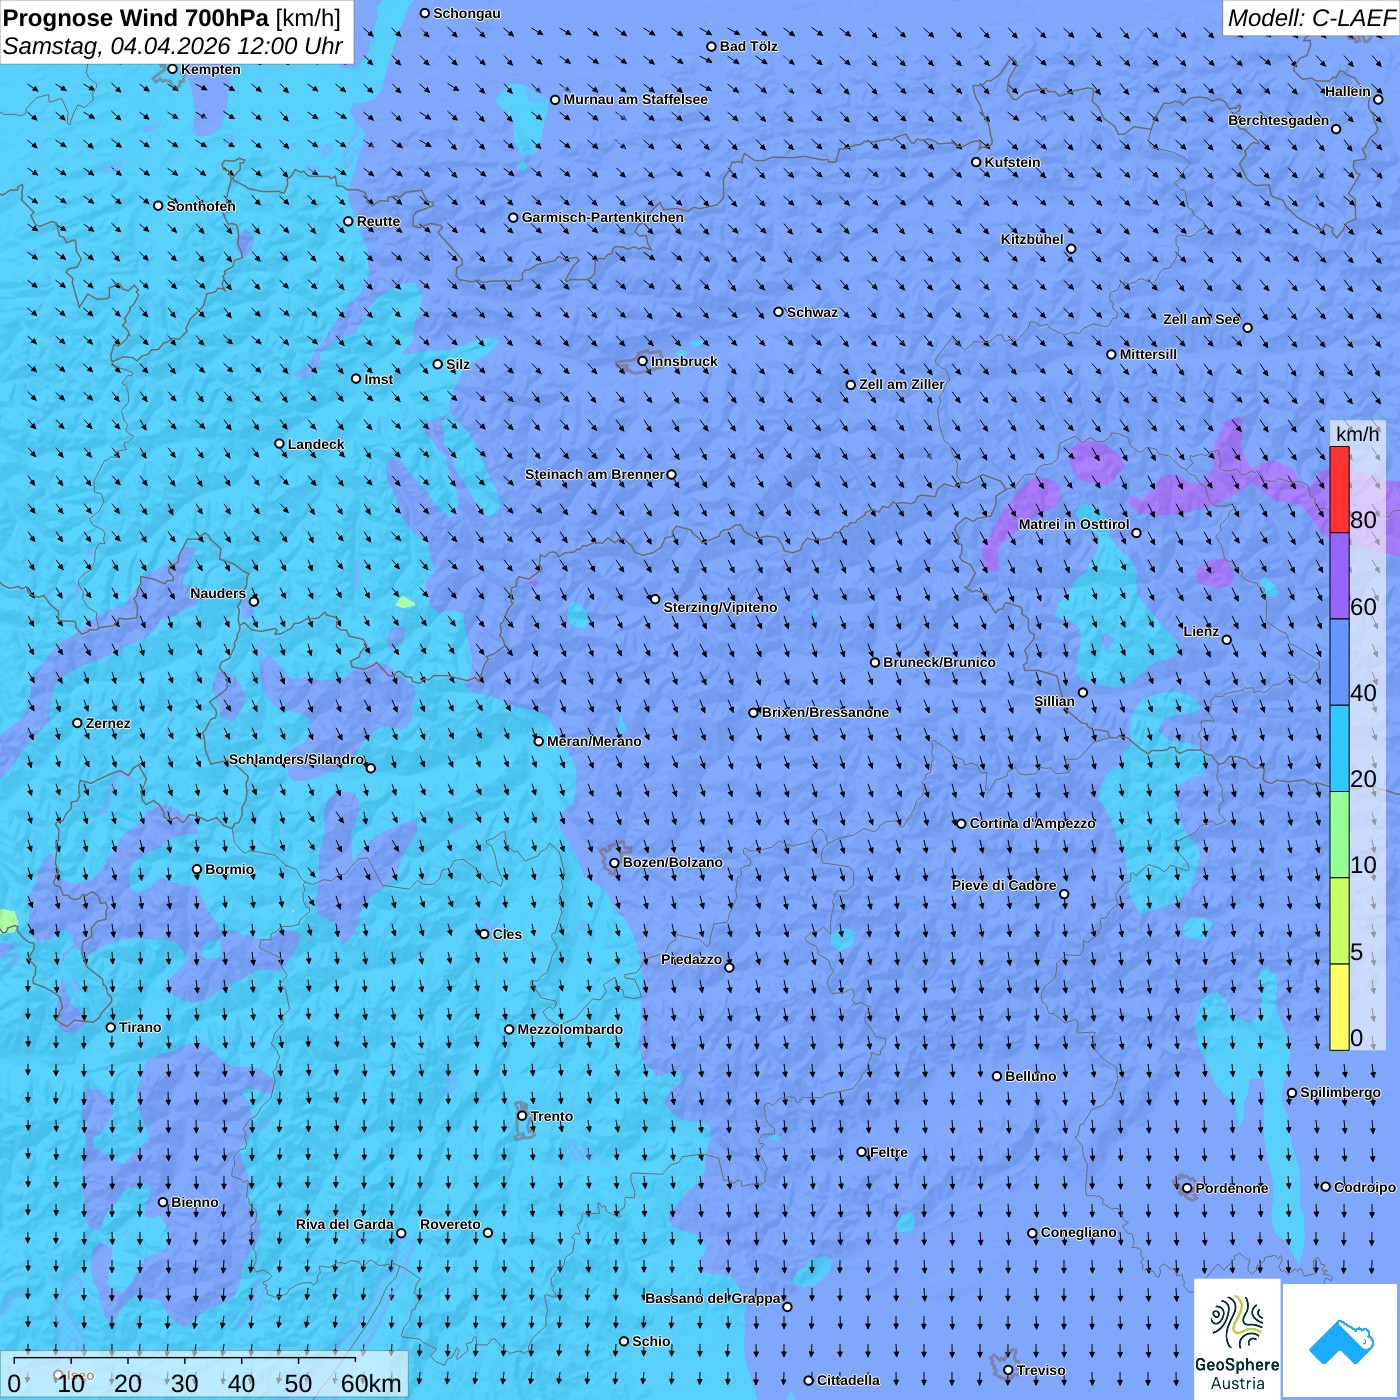Click the Steinach am Brenner label
This screenshot has height=1400, width=1400.
[595, 474]
